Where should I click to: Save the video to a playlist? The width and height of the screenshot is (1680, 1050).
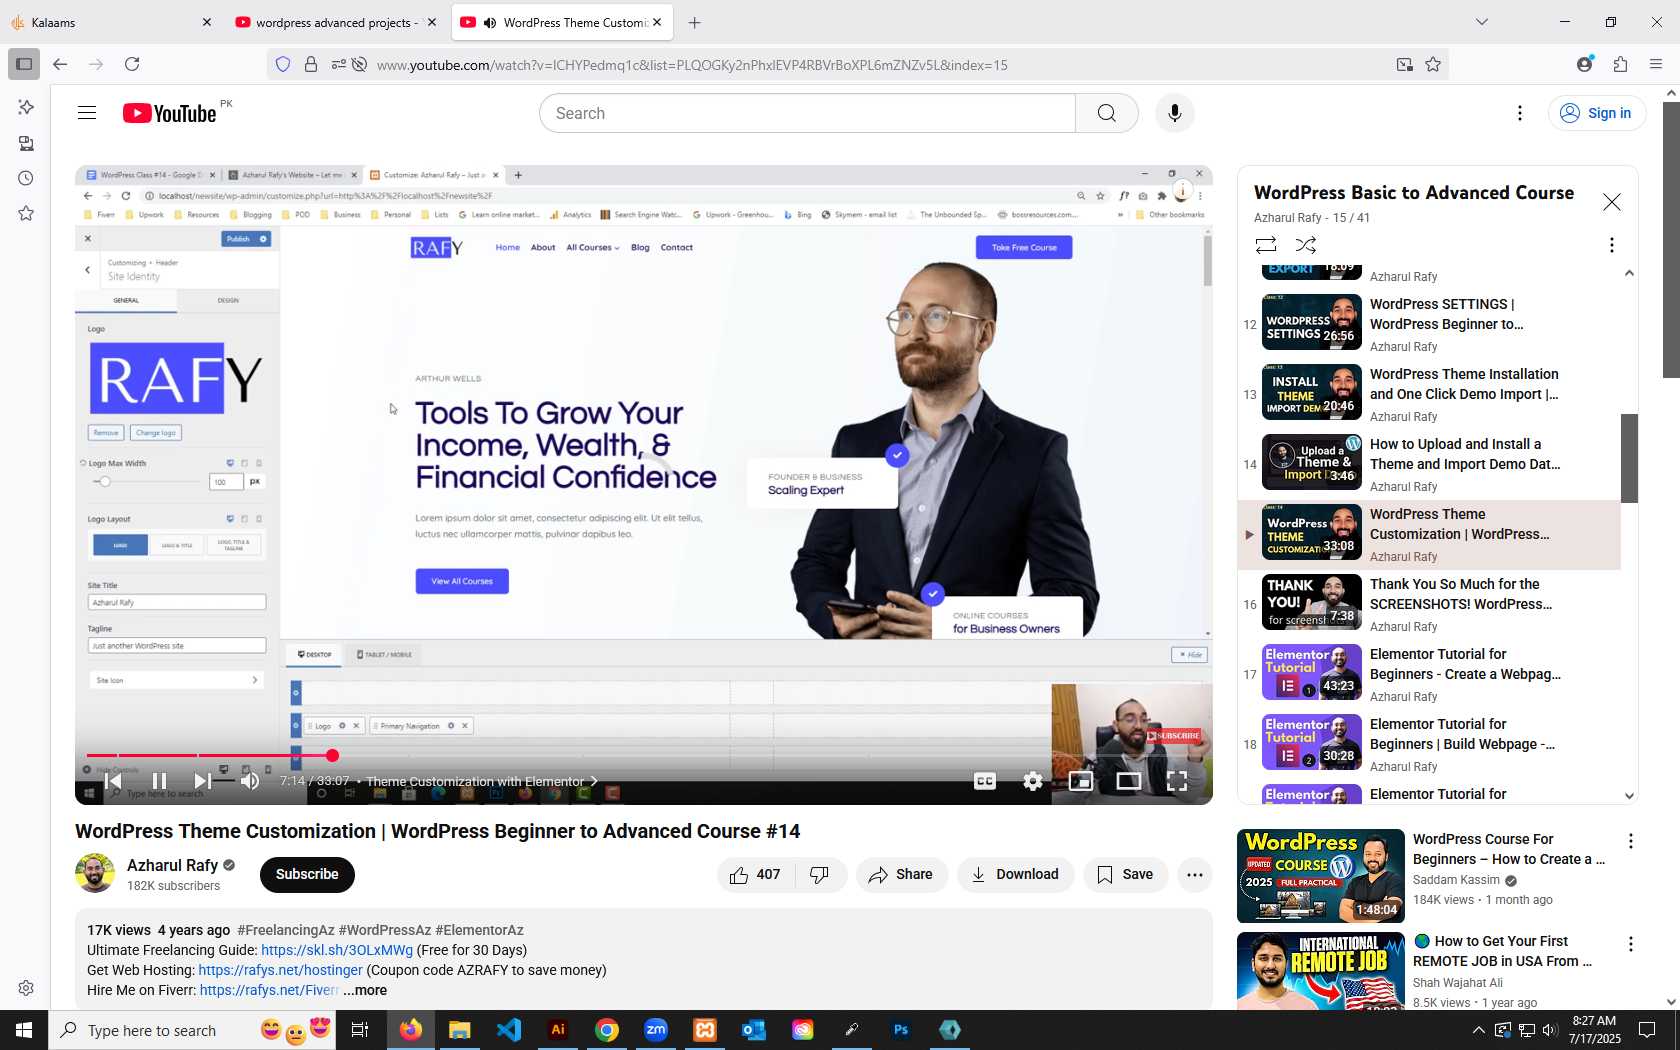(x=1125, y=874)
